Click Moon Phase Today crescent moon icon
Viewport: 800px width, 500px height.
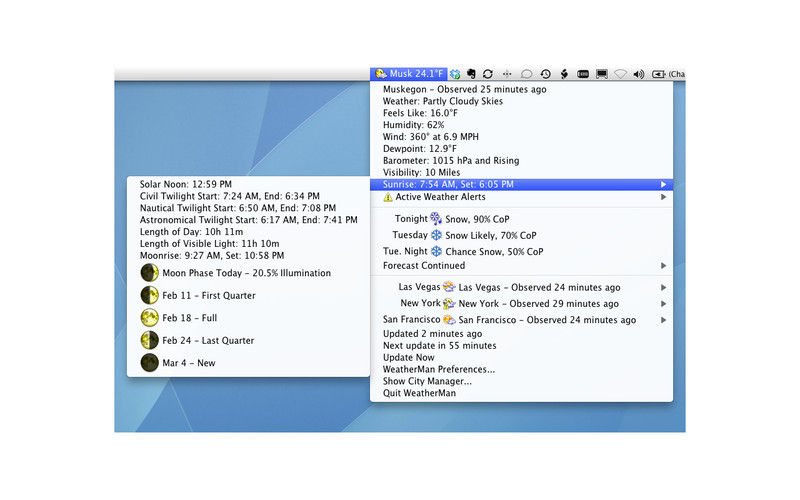[149, 273]
